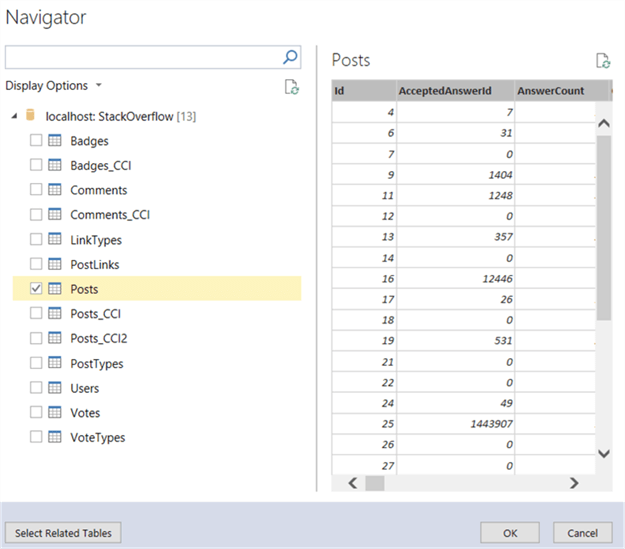Click the preview scroll down arrow

604,453
